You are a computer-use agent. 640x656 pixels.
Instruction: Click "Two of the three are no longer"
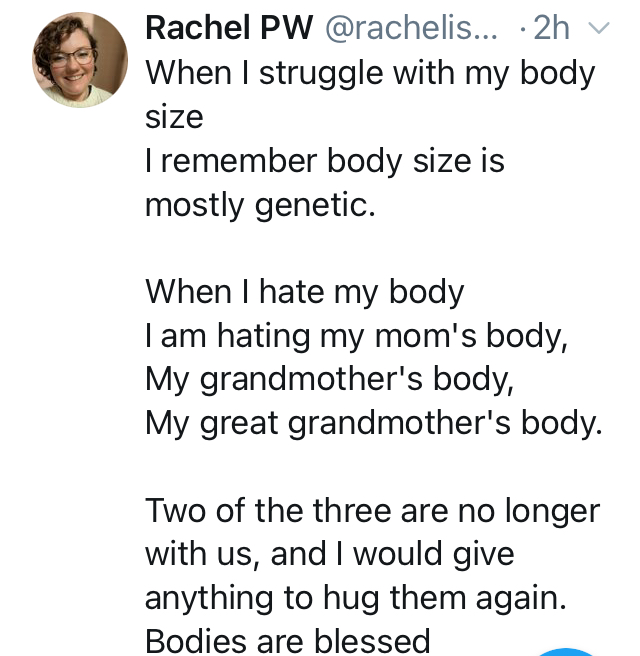click(x=372, y=510)
